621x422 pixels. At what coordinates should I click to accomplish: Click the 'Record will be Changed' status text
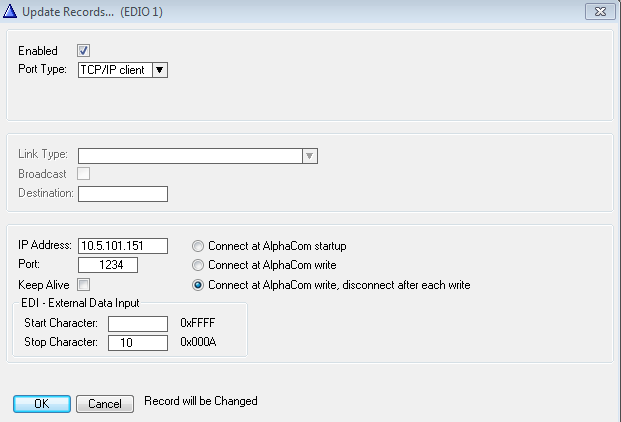pyautogui.click(x=201, y=401)
